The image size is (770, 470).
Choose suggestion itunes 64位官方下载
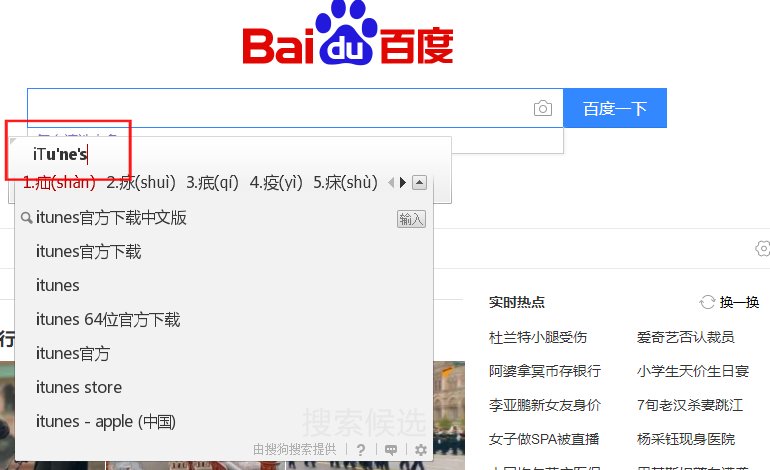pos(108,319)
